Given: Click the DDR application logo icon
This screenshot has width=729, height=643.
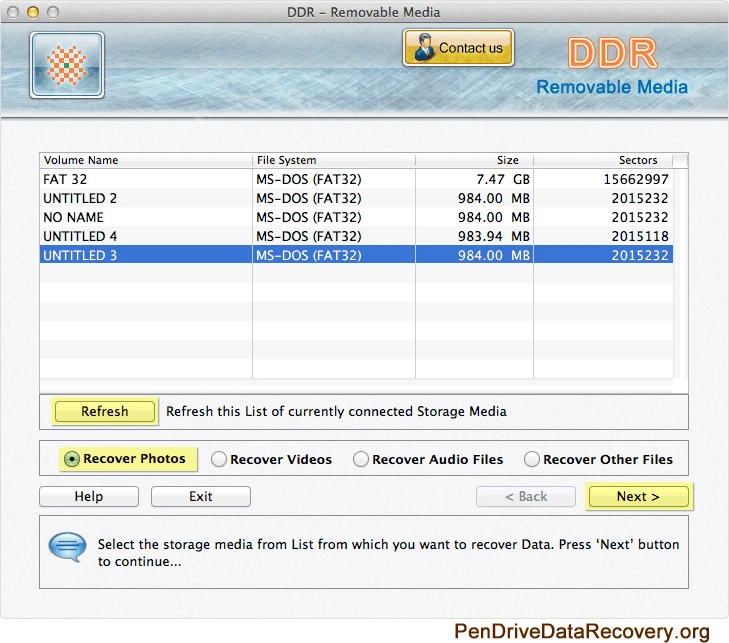Looking at the screenshot, I should coord(67,65).
